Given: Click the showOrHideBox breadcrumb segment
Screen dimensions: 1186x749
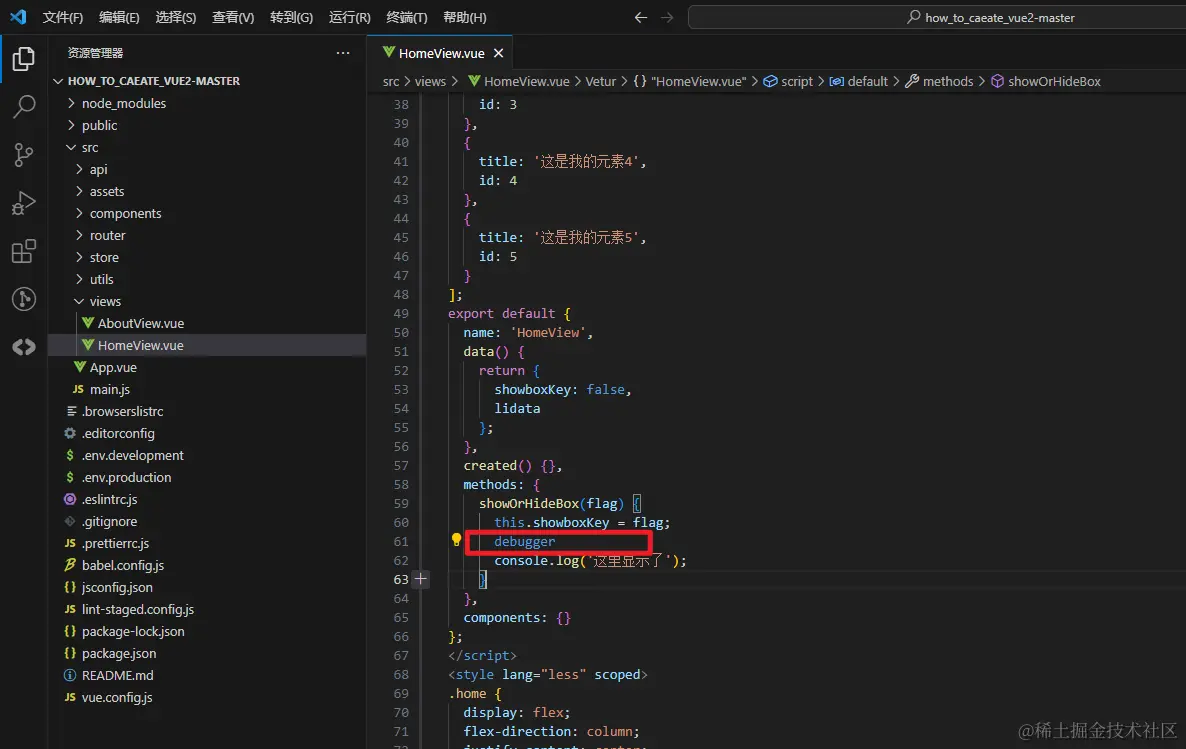Looking at the screenshot, I should (x=1046, y=81).
